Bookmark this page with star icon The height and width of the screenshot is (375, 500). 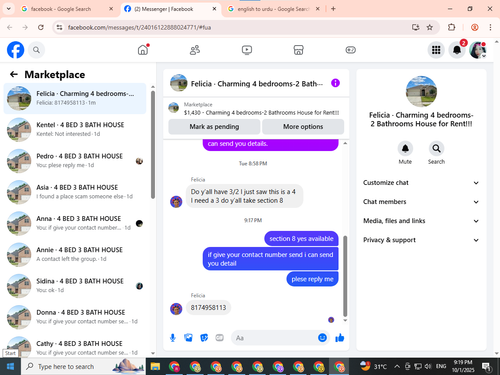(430, 27)
